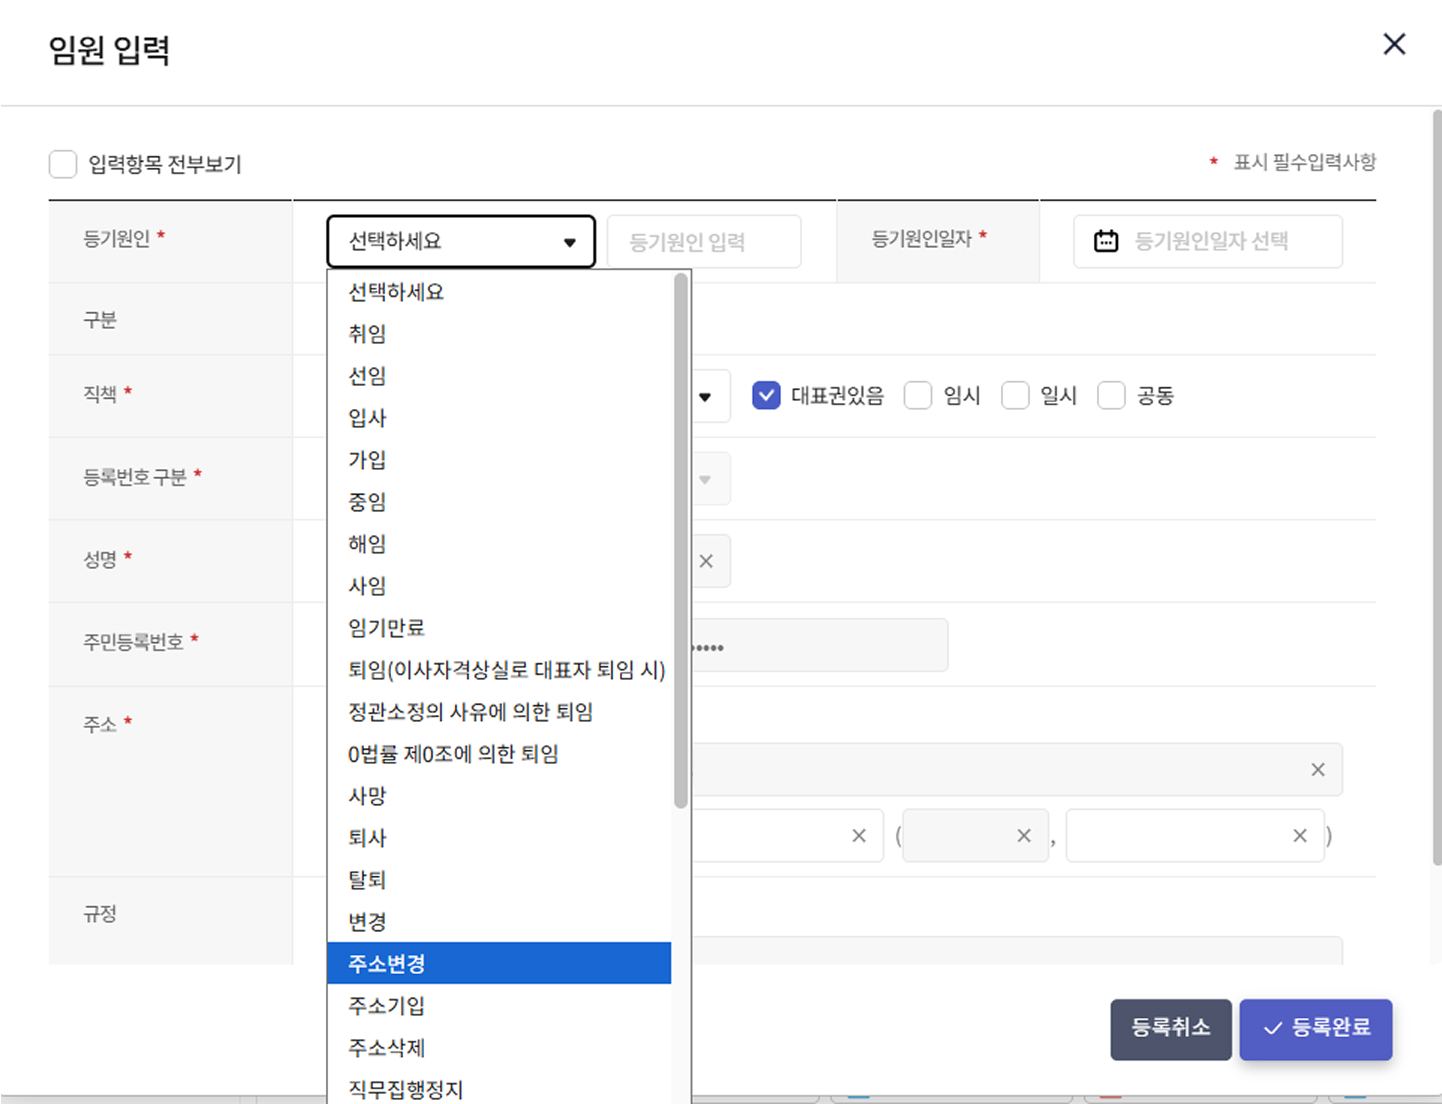
Task: Pick 중임 from the dropdown list
Action: pyautogui.click(x=499, y=502)
